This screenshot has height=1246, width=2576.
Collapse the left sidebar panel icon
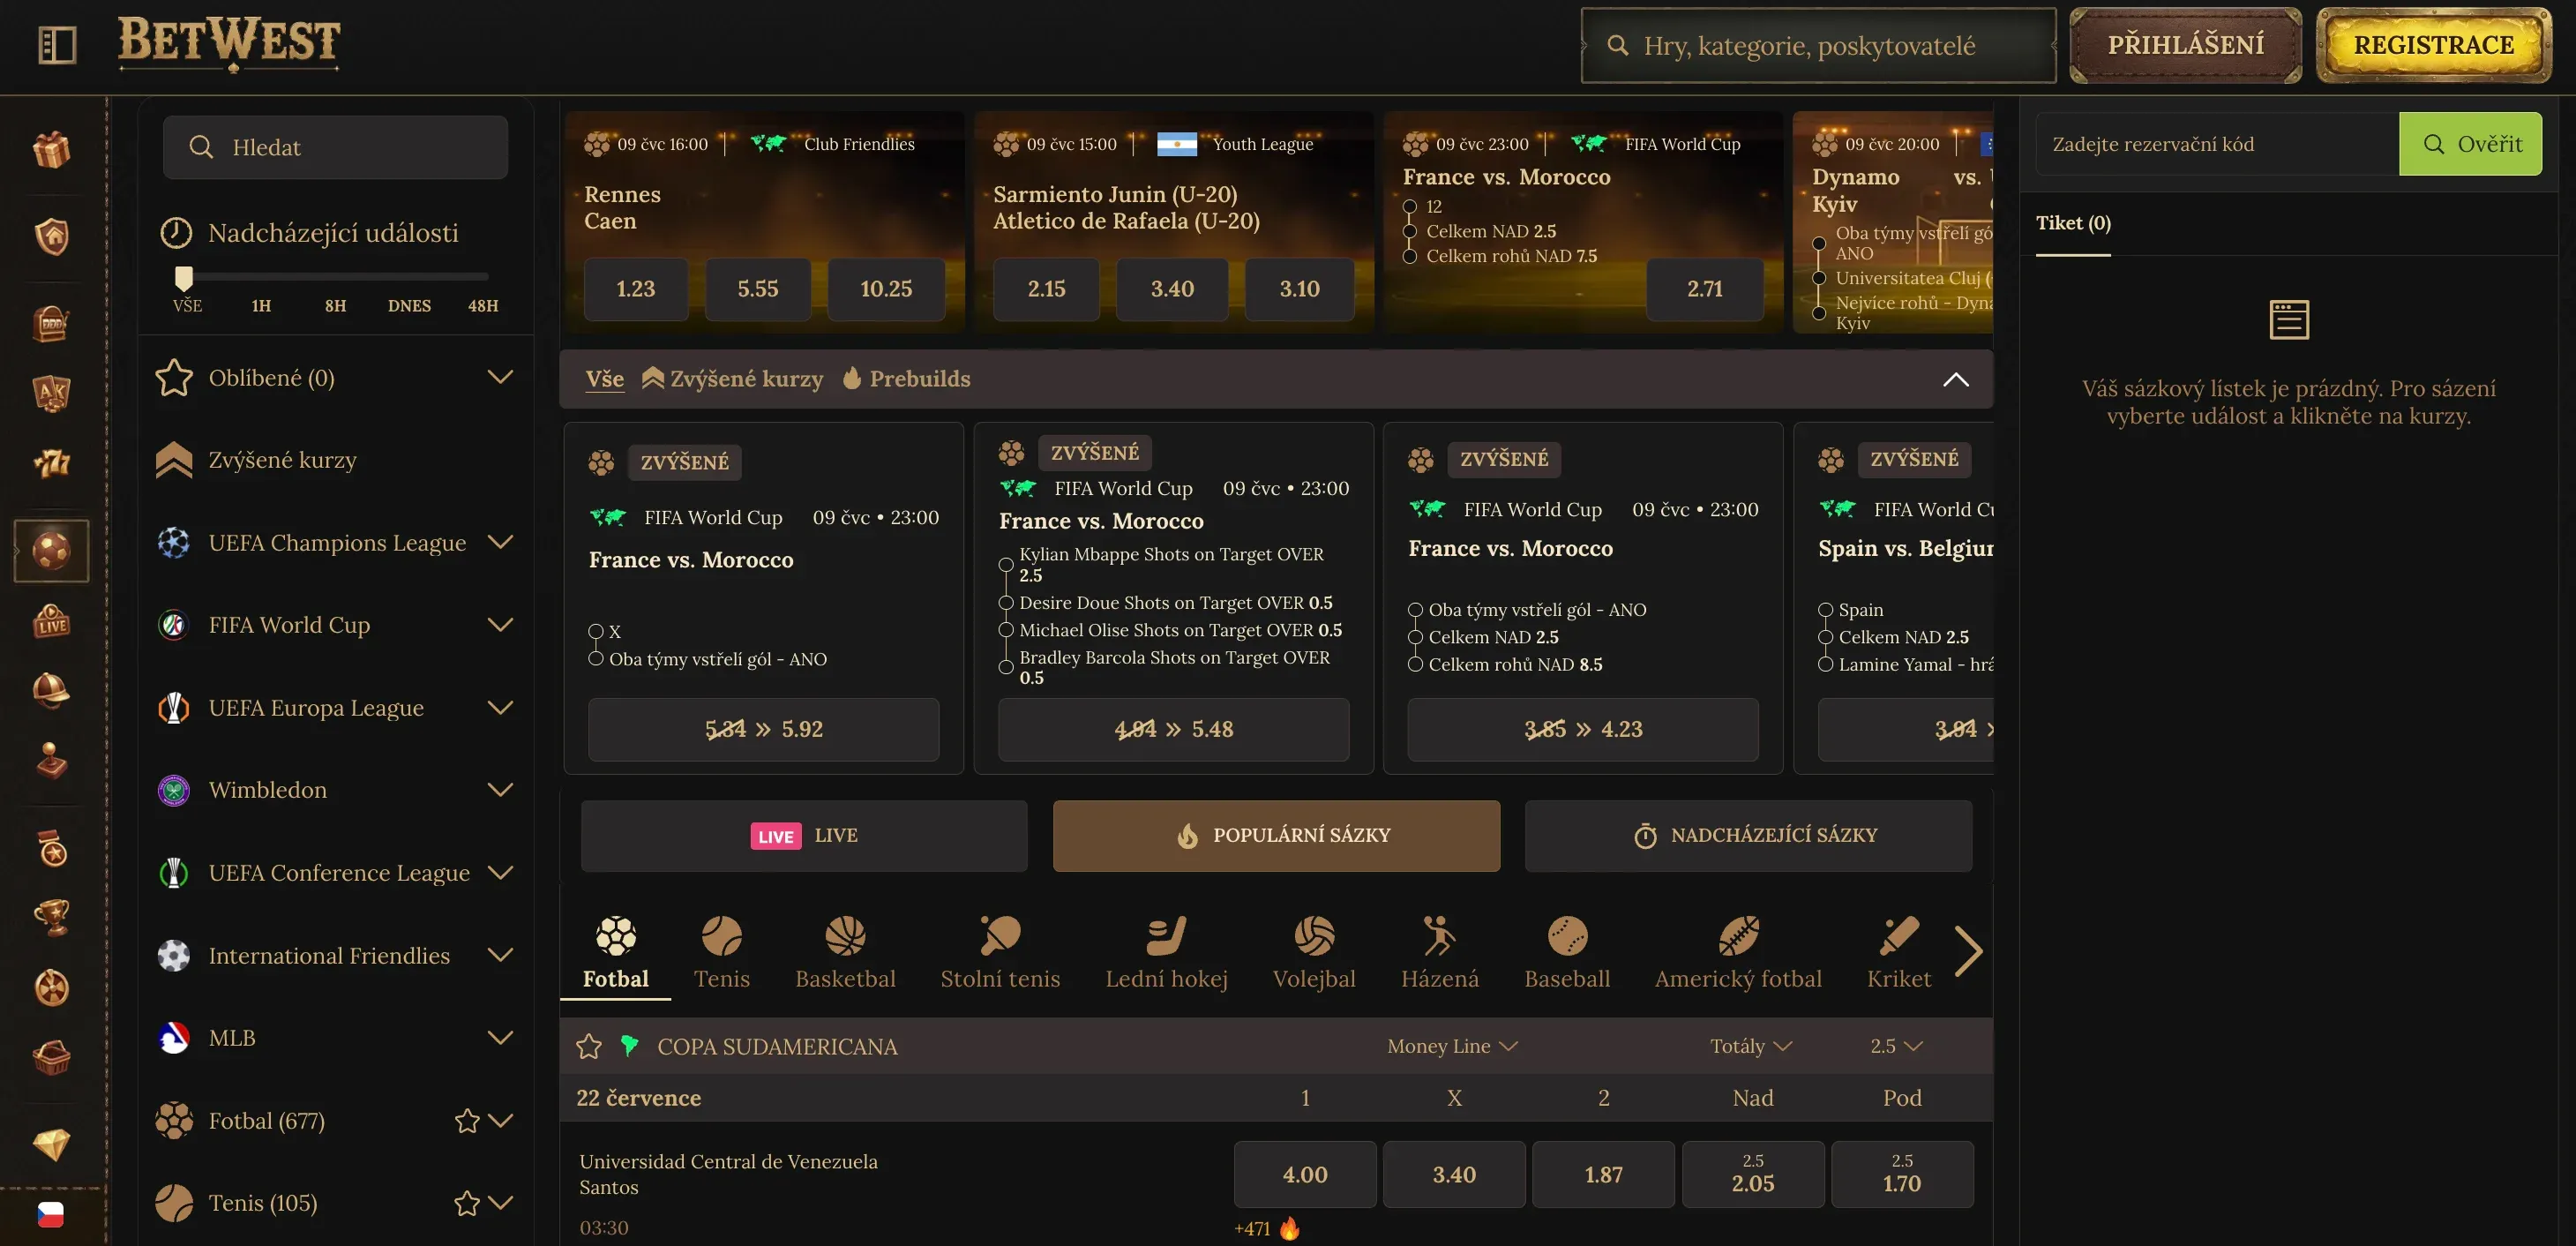[57, 45]
